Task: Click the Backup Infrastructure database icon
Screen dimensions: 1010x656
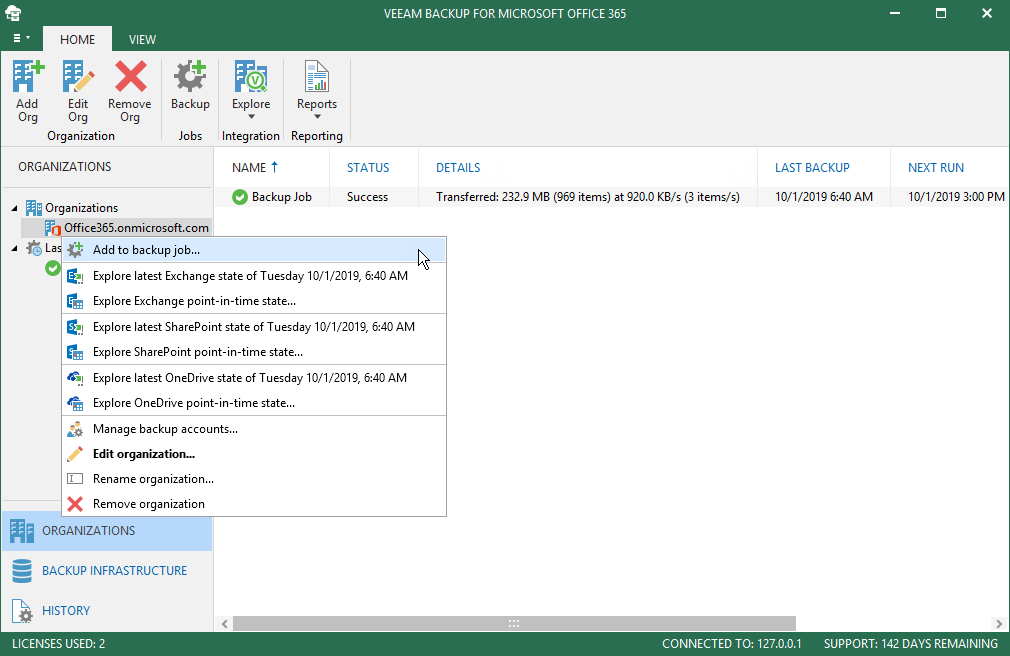Action: coord(22,571)
